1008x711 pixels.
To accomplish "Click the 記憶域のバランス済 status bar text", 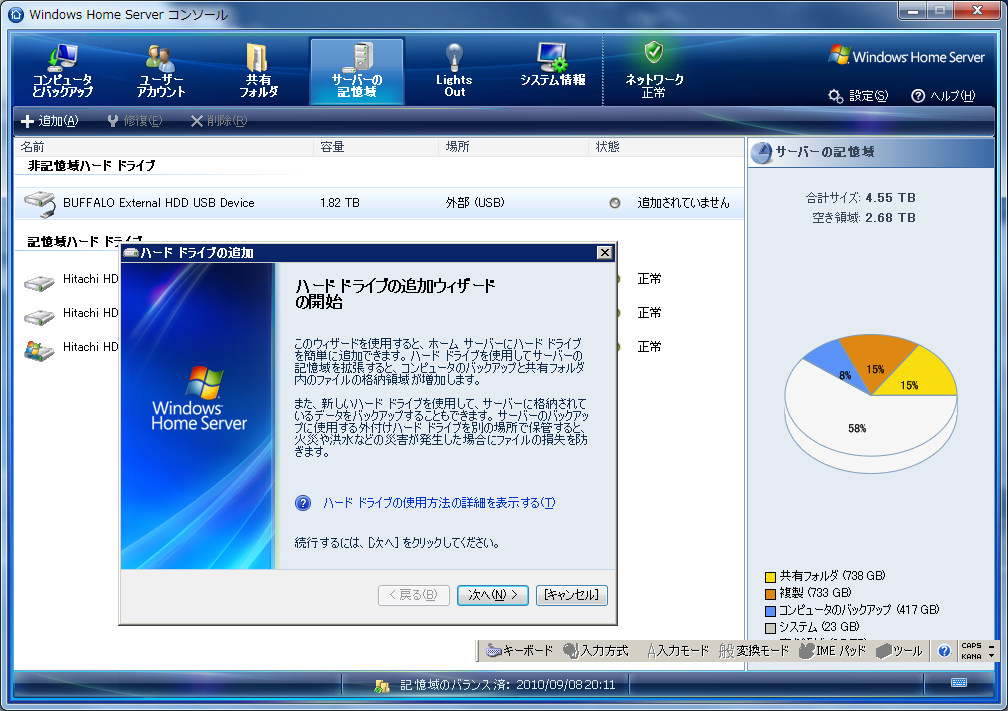I will (507, 685).
